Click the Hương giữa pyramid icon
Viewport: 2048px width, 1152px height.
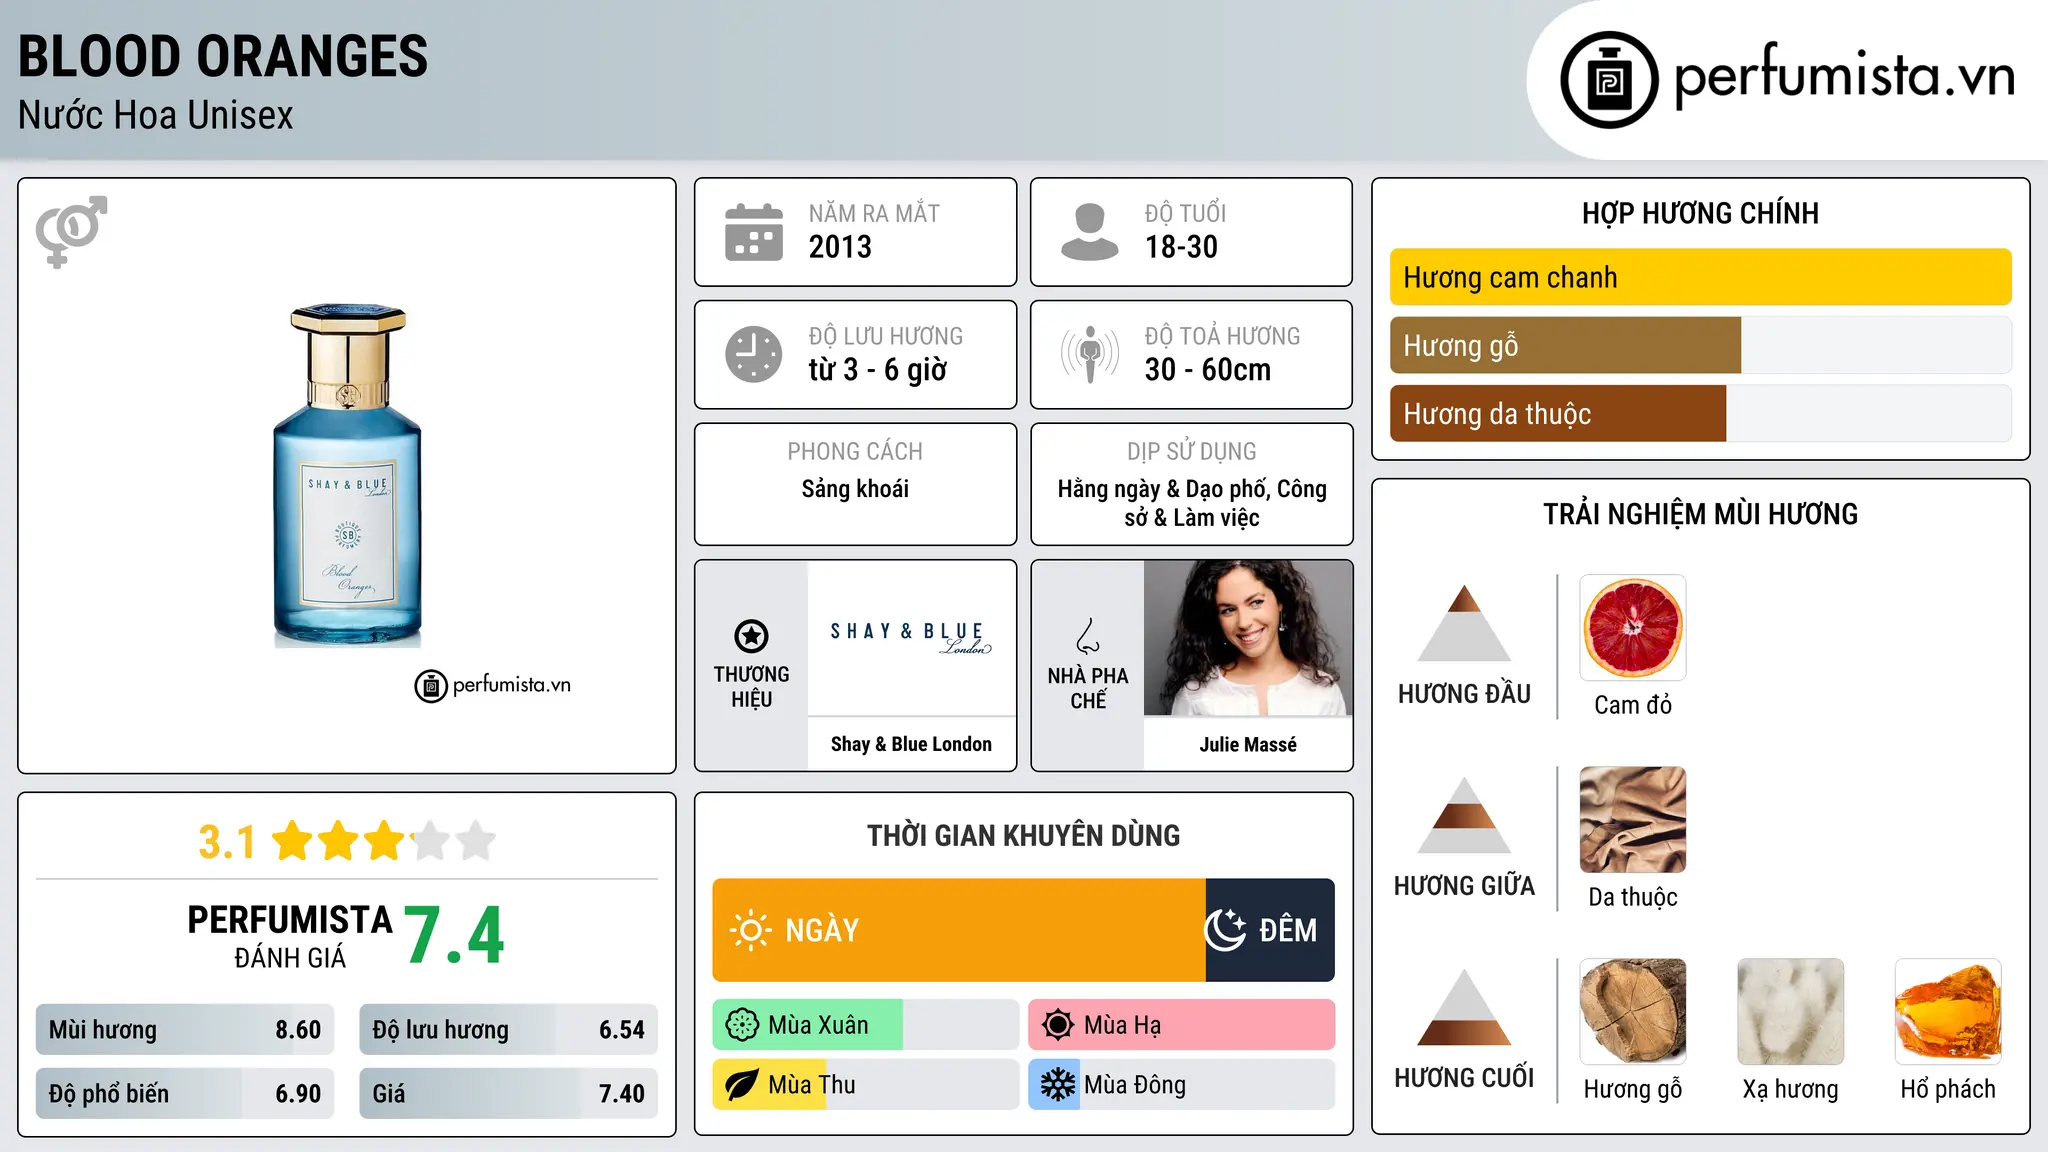[x=1464, y=815]
